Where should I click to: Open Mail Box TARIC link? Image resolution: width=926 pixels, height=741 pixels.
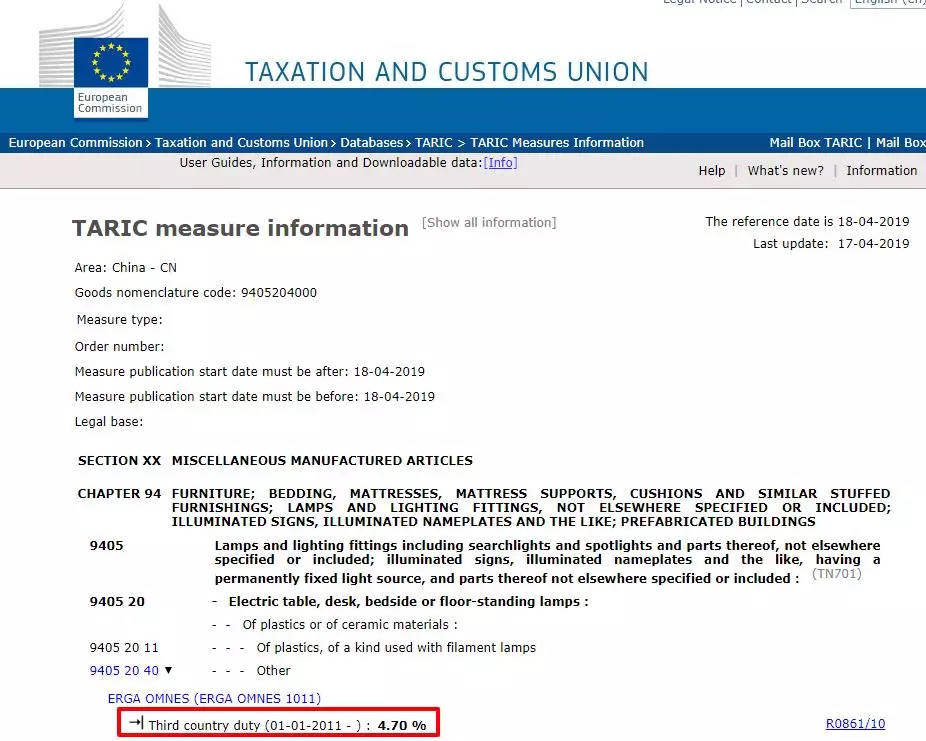click(x=816, y=143)
